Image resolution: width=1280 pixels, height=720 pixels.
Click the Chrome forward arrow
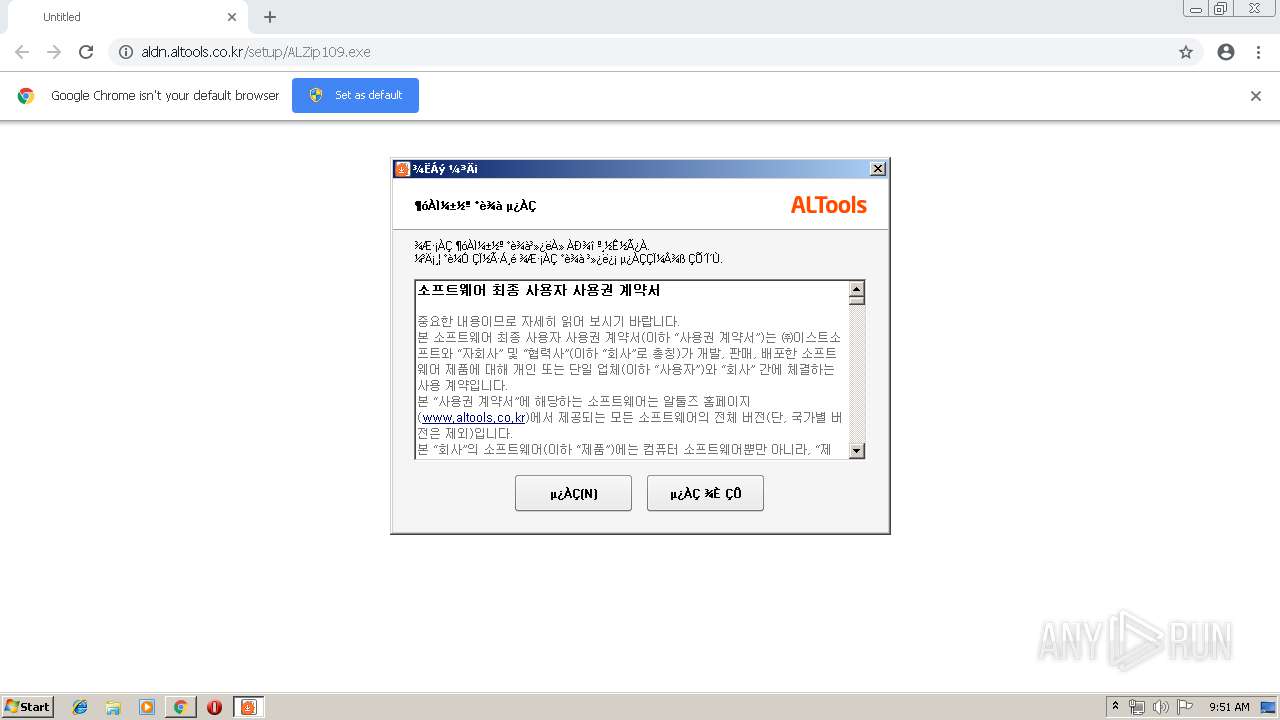coord(54,52)
